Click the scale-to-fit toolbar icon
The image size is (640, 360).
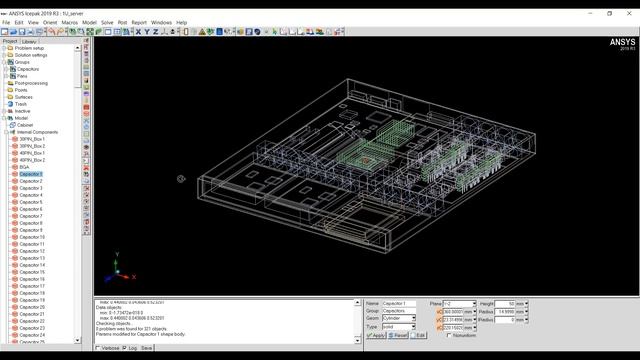pyautogui.click(x=90, y=31)
